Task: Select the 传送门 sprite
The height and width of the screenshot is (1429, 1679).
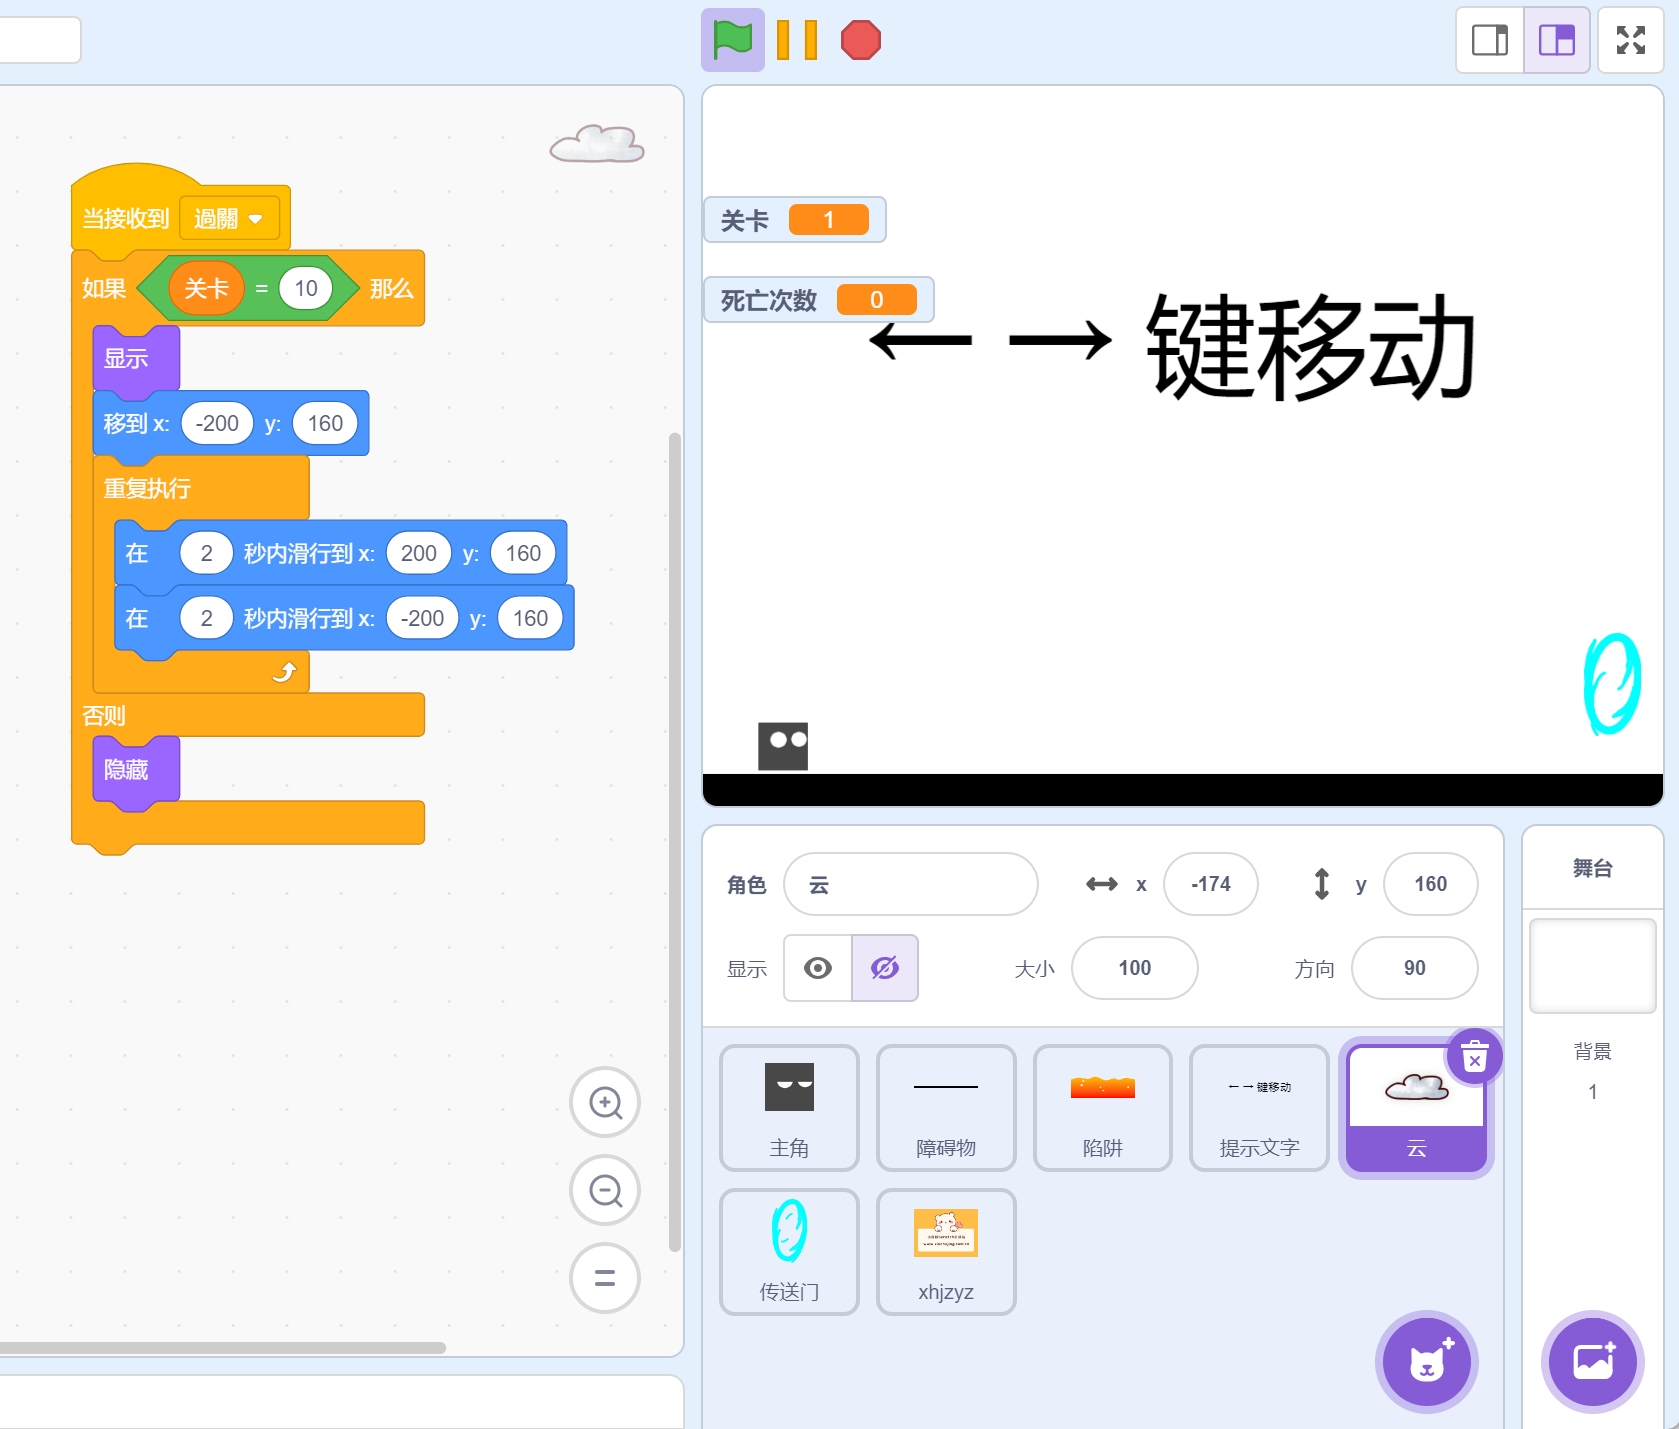Action: [x=789, y=1251]
